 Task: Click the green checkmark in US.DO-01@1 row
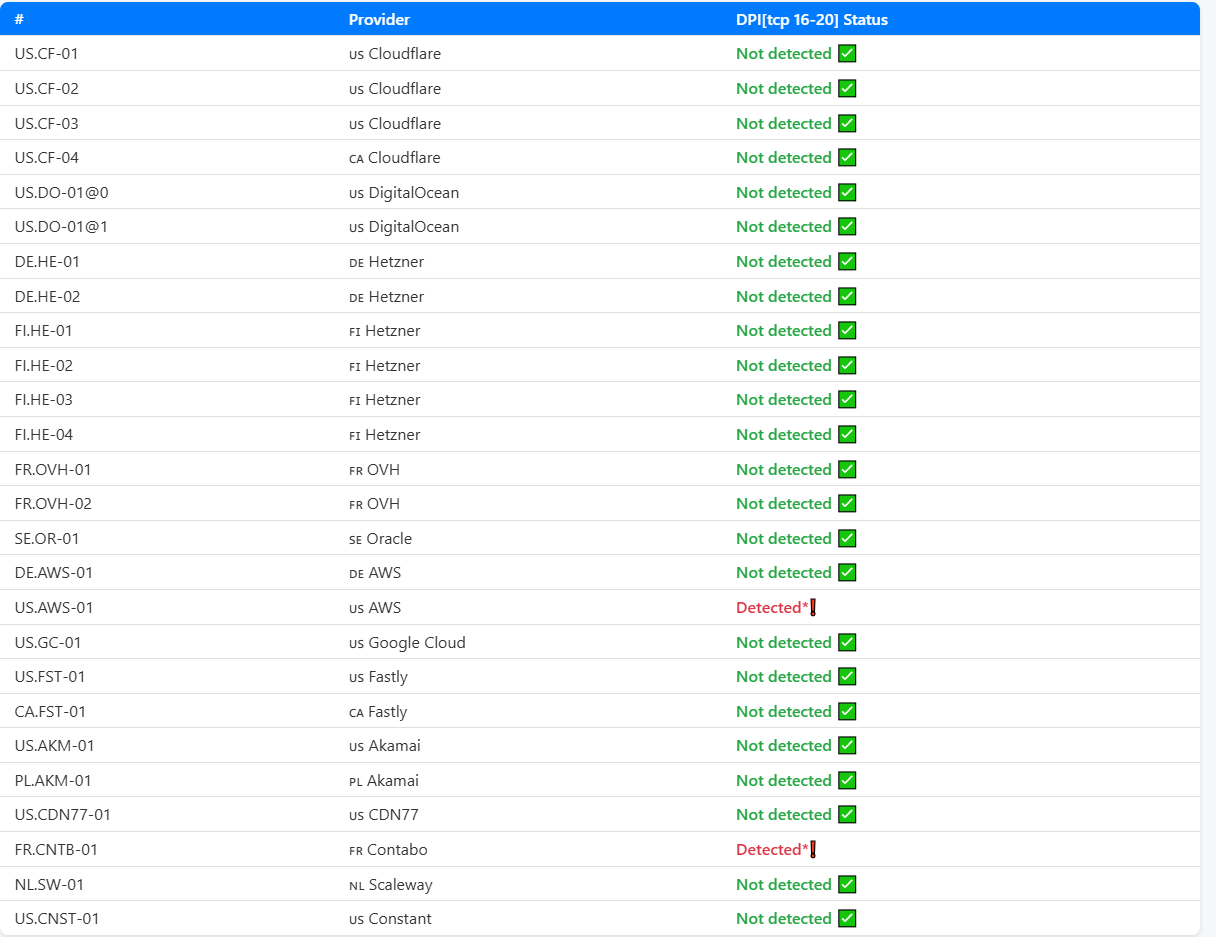click(847, 227)
